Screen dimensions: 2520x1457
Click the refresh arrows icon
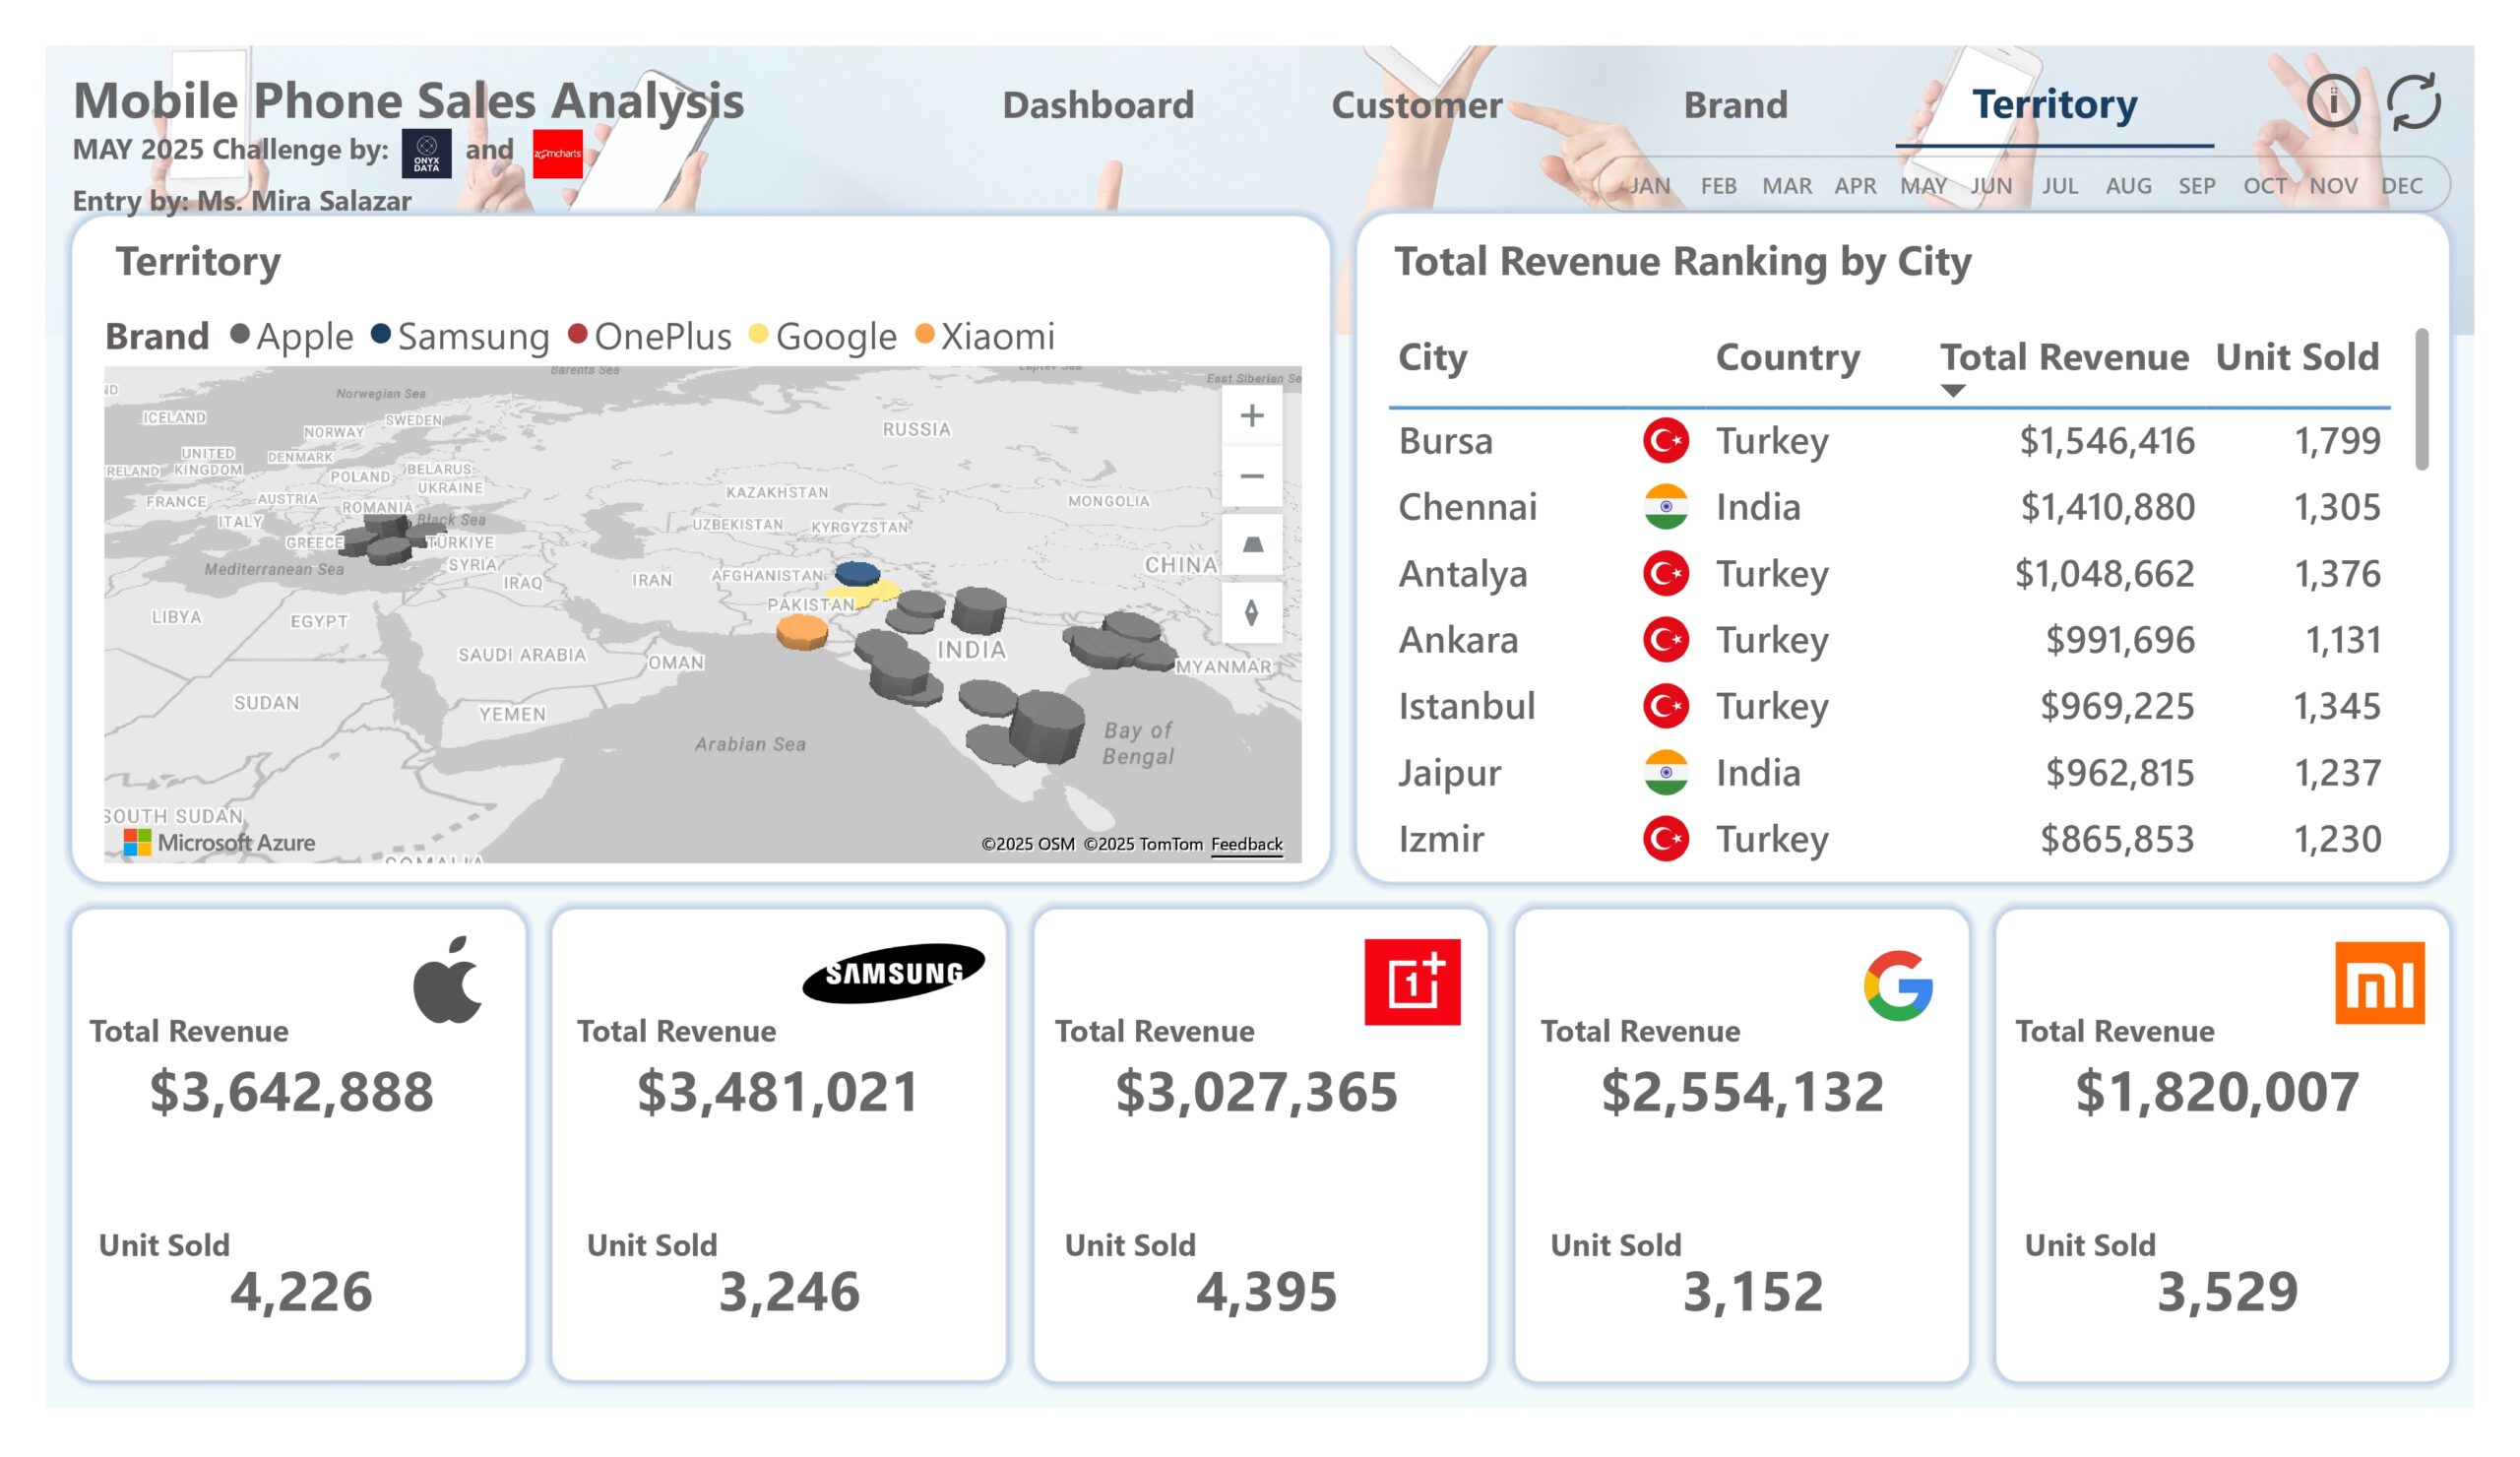click(x=2413, y=102)
